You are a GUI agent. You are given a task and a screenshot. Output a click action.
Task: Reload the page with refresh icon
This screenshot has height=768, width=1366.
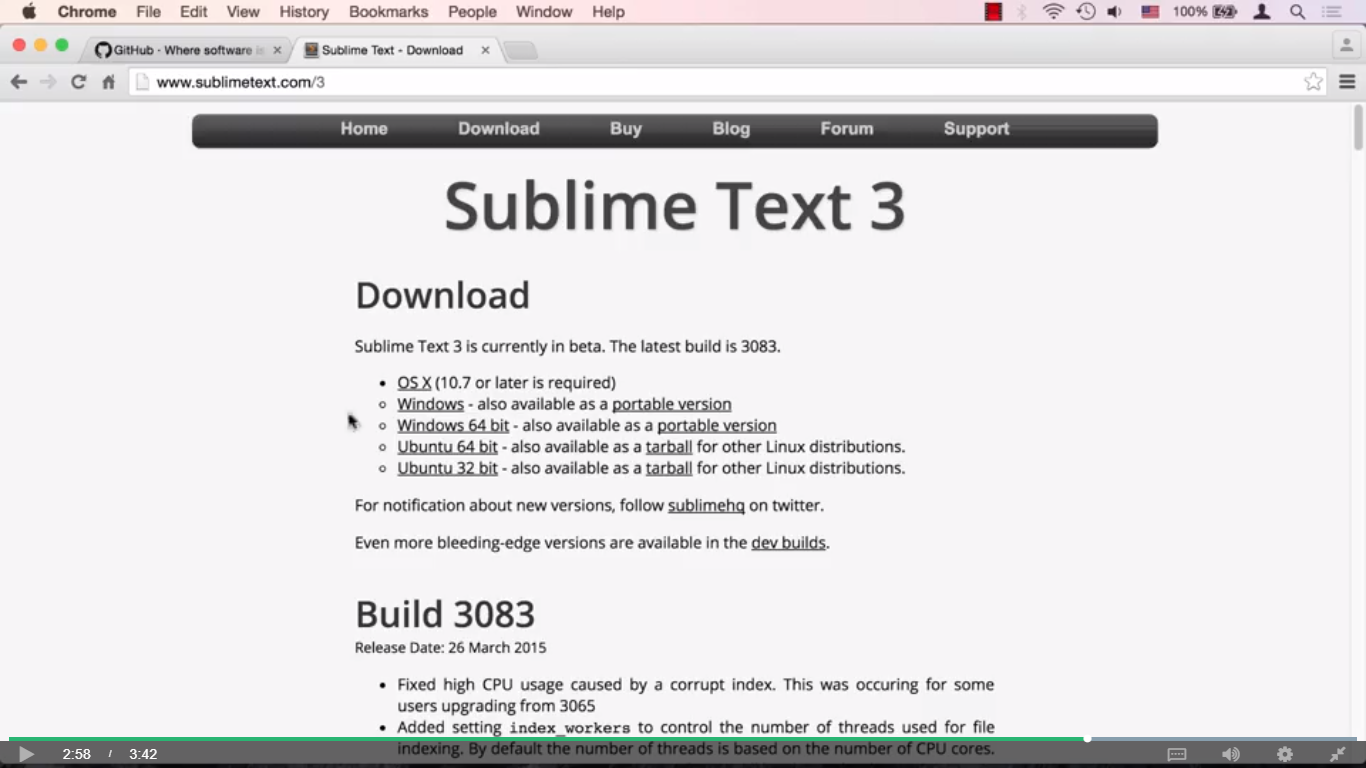tap(78, 82)
